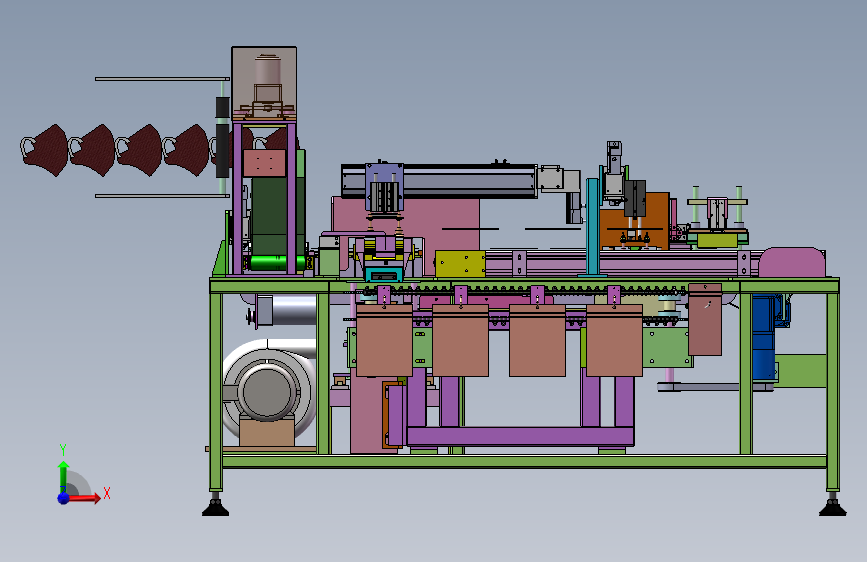
Task: Select the bottom green frame crossbar
Action: coord(524,461)
